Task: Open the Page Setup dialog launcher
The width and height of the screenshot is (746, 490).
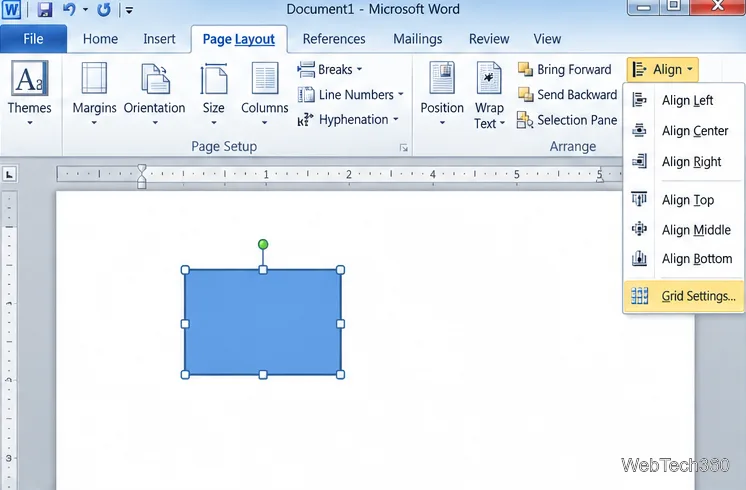Action: (403, 148)
